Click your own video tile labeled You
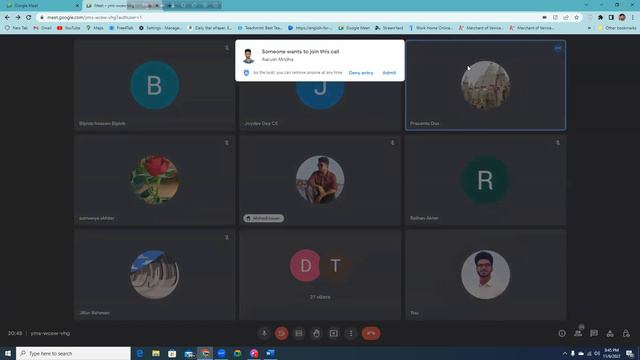640x360 pixels. coord(485,275)
